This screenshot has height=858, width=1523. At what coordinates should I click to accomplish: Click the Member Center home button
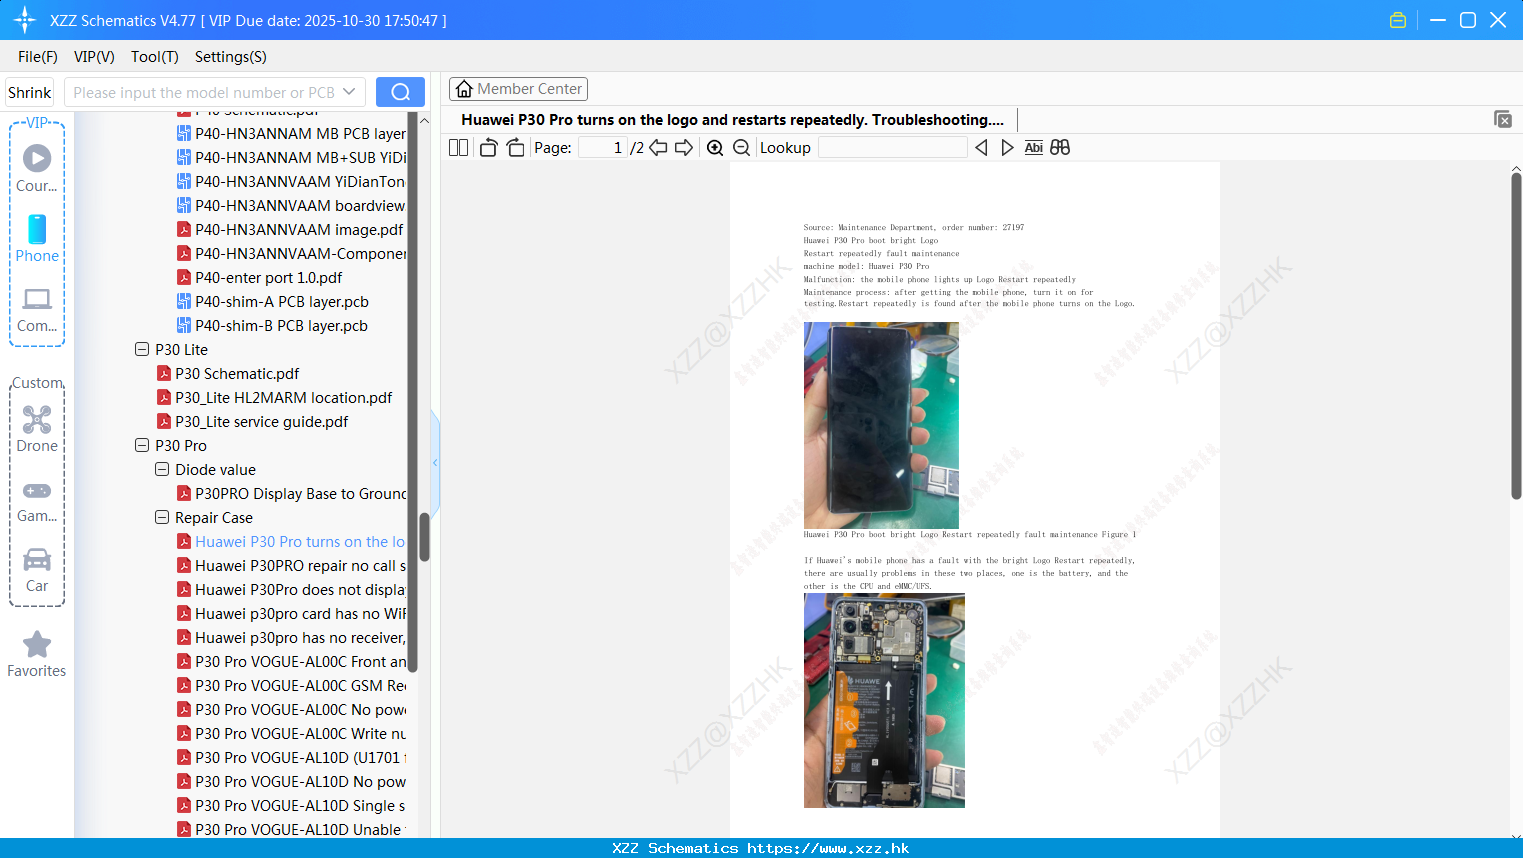click(x=518, y=89)
